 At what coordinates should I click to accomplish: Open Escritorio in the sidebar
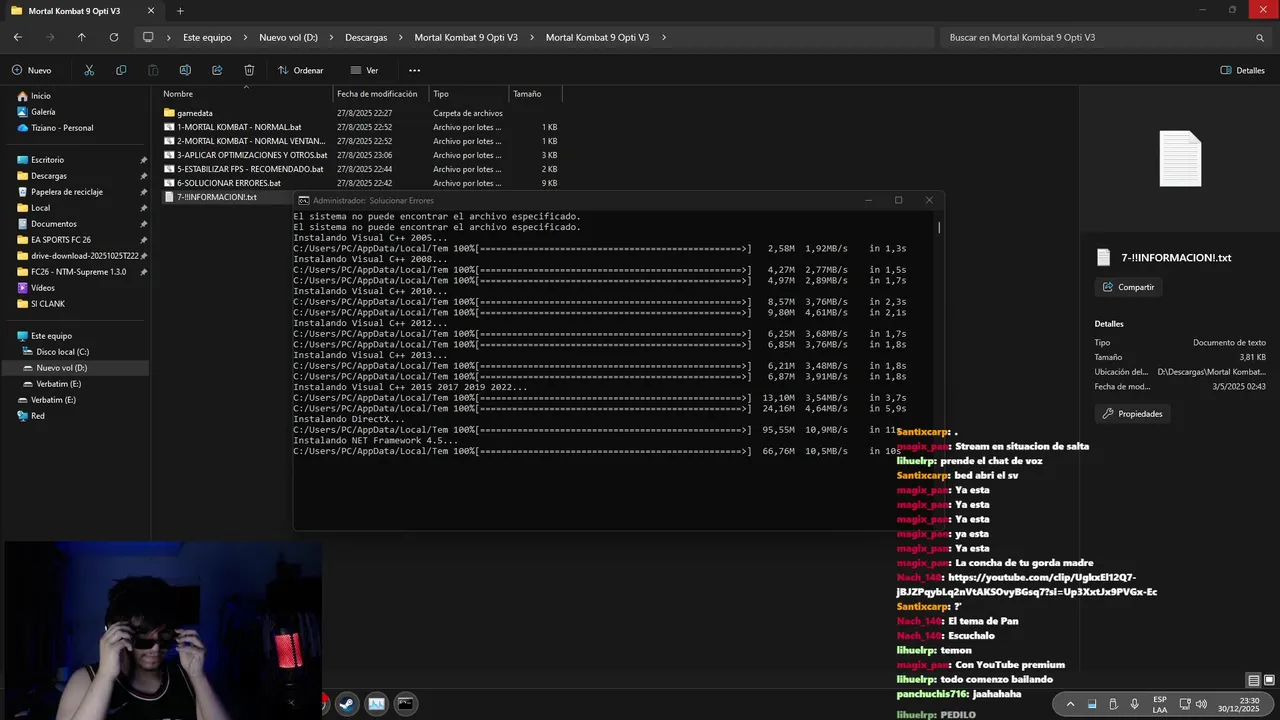[47, 160]
